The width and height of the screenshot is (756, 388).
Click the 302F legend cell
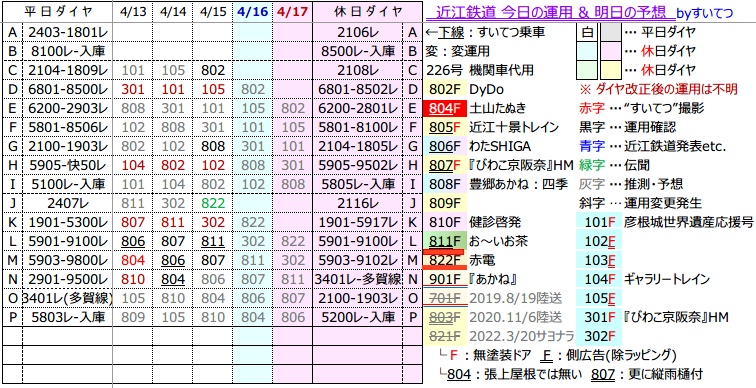(x=599, y=336)
